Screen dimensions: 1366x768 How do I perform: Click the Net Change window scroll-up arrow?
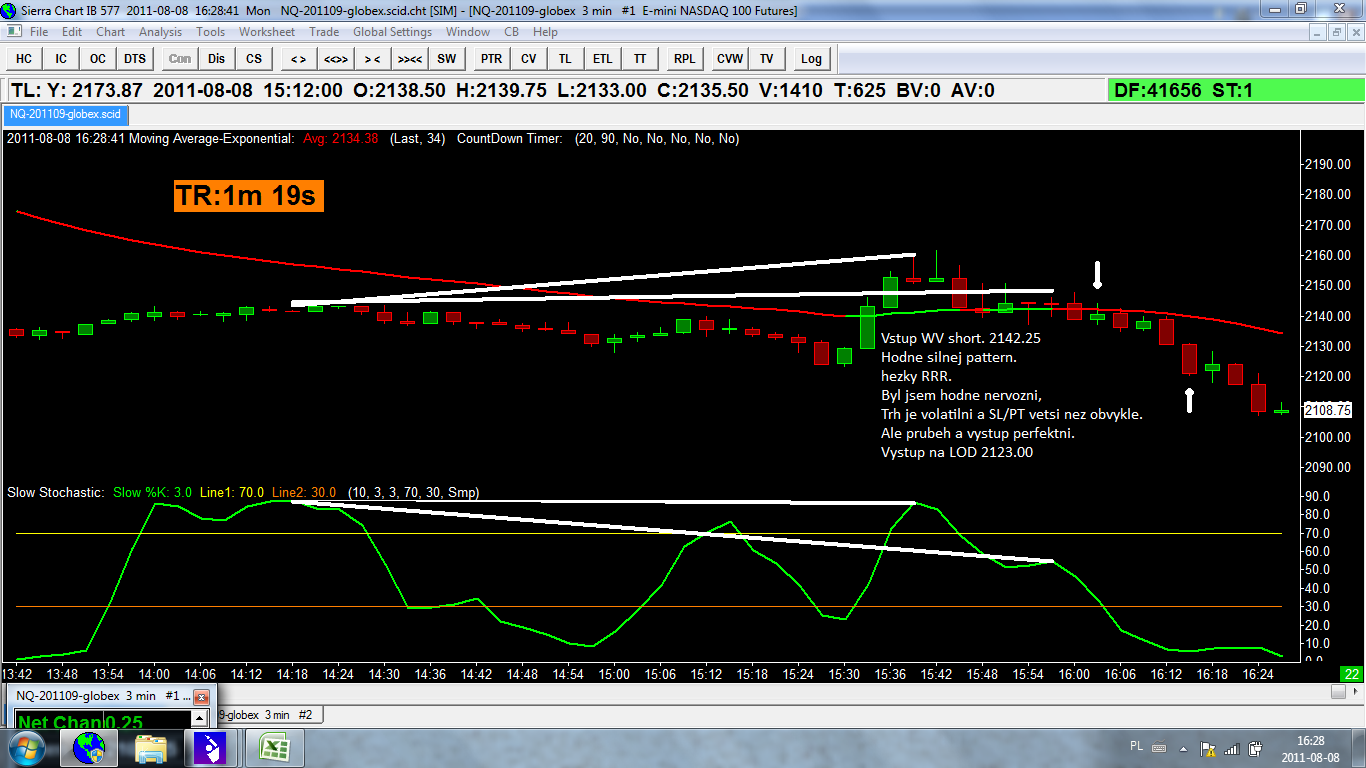[200, 717]
